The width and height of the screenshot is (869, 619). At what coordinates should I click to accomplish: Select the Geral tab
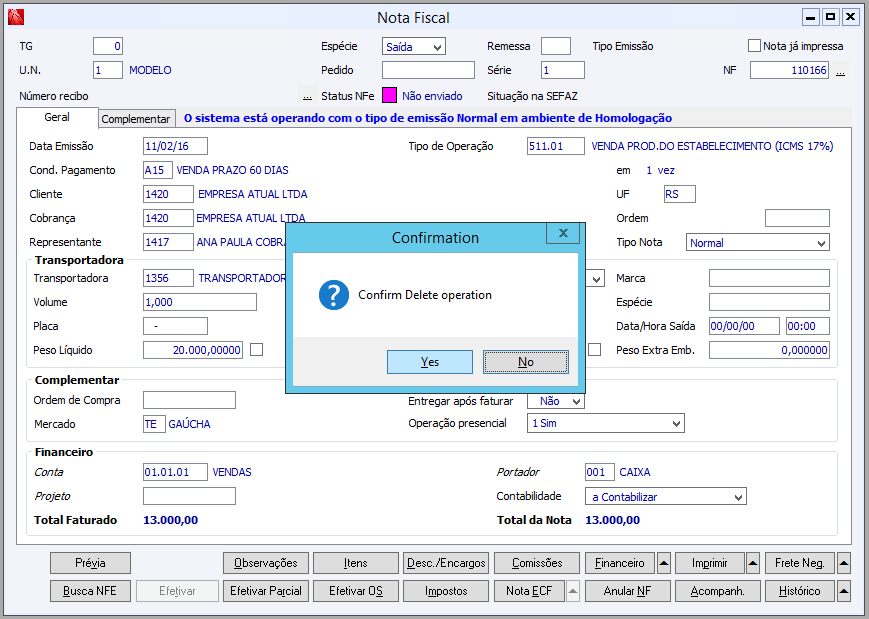click(57, 118)
